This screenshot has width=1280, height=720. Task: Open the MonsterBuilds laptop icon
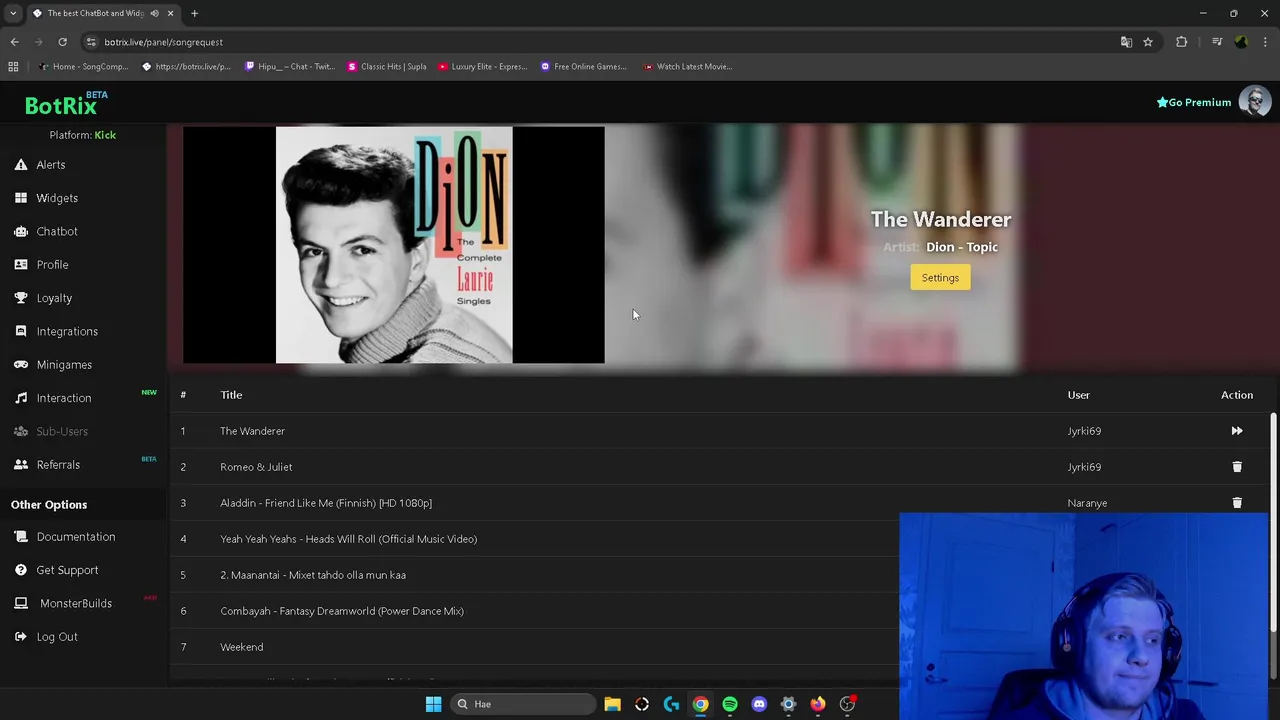point(21,603)
